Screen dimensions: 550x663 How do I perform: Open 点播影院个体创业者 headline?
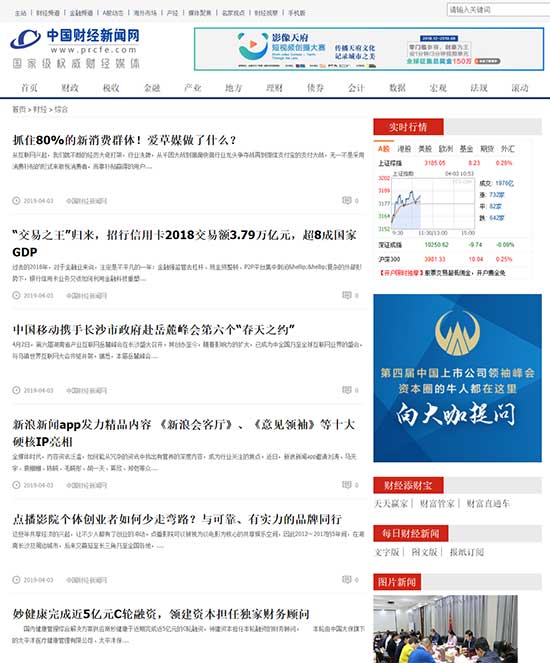pyautogui.click(x=177, y=519)
